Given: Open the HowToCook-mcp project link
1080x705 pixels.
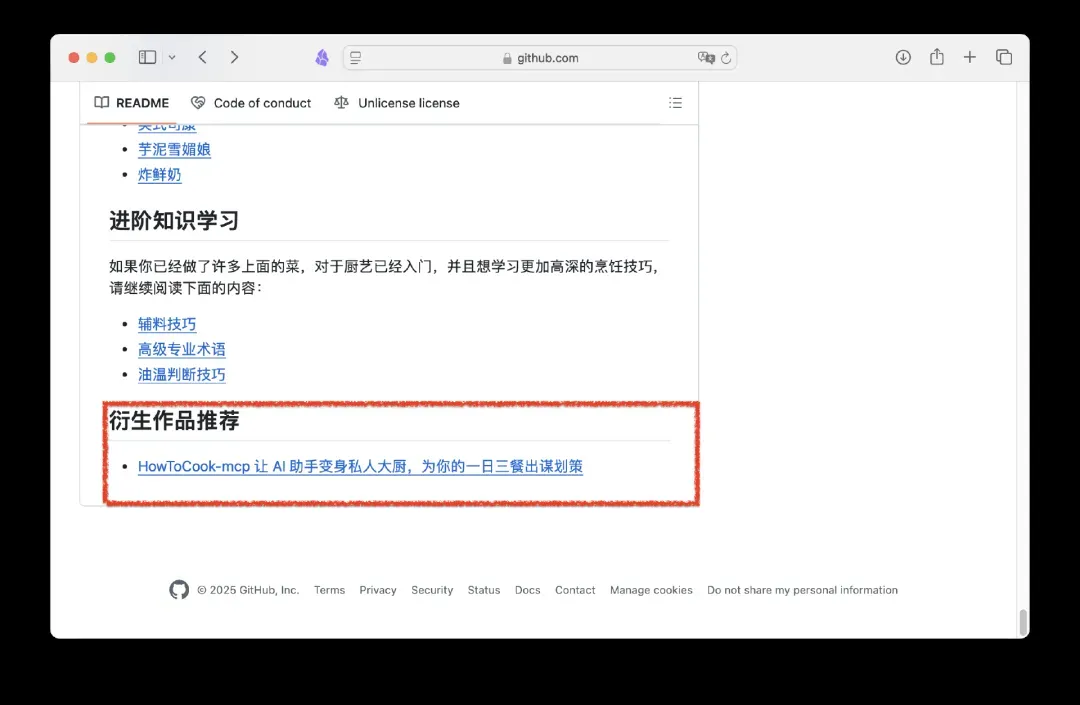Looking at the screenshot, I should click(x=360, y=466).
